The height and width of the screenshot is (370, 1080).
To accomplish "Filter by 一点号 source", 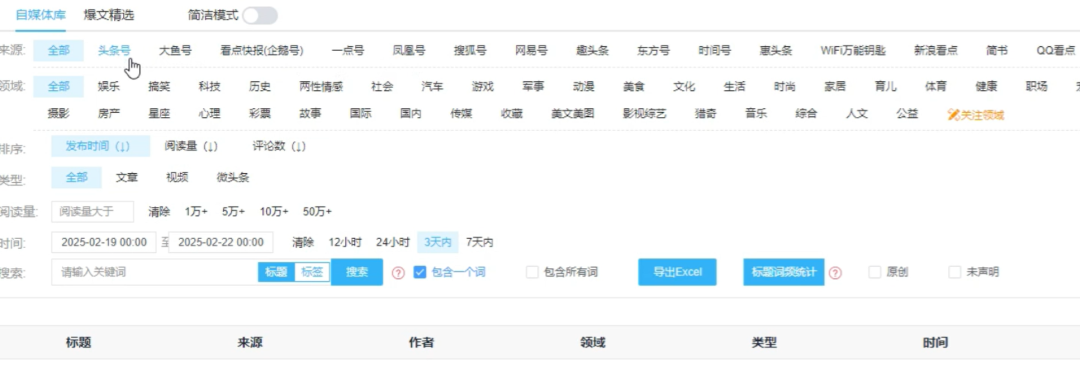I will coord(348,50).
